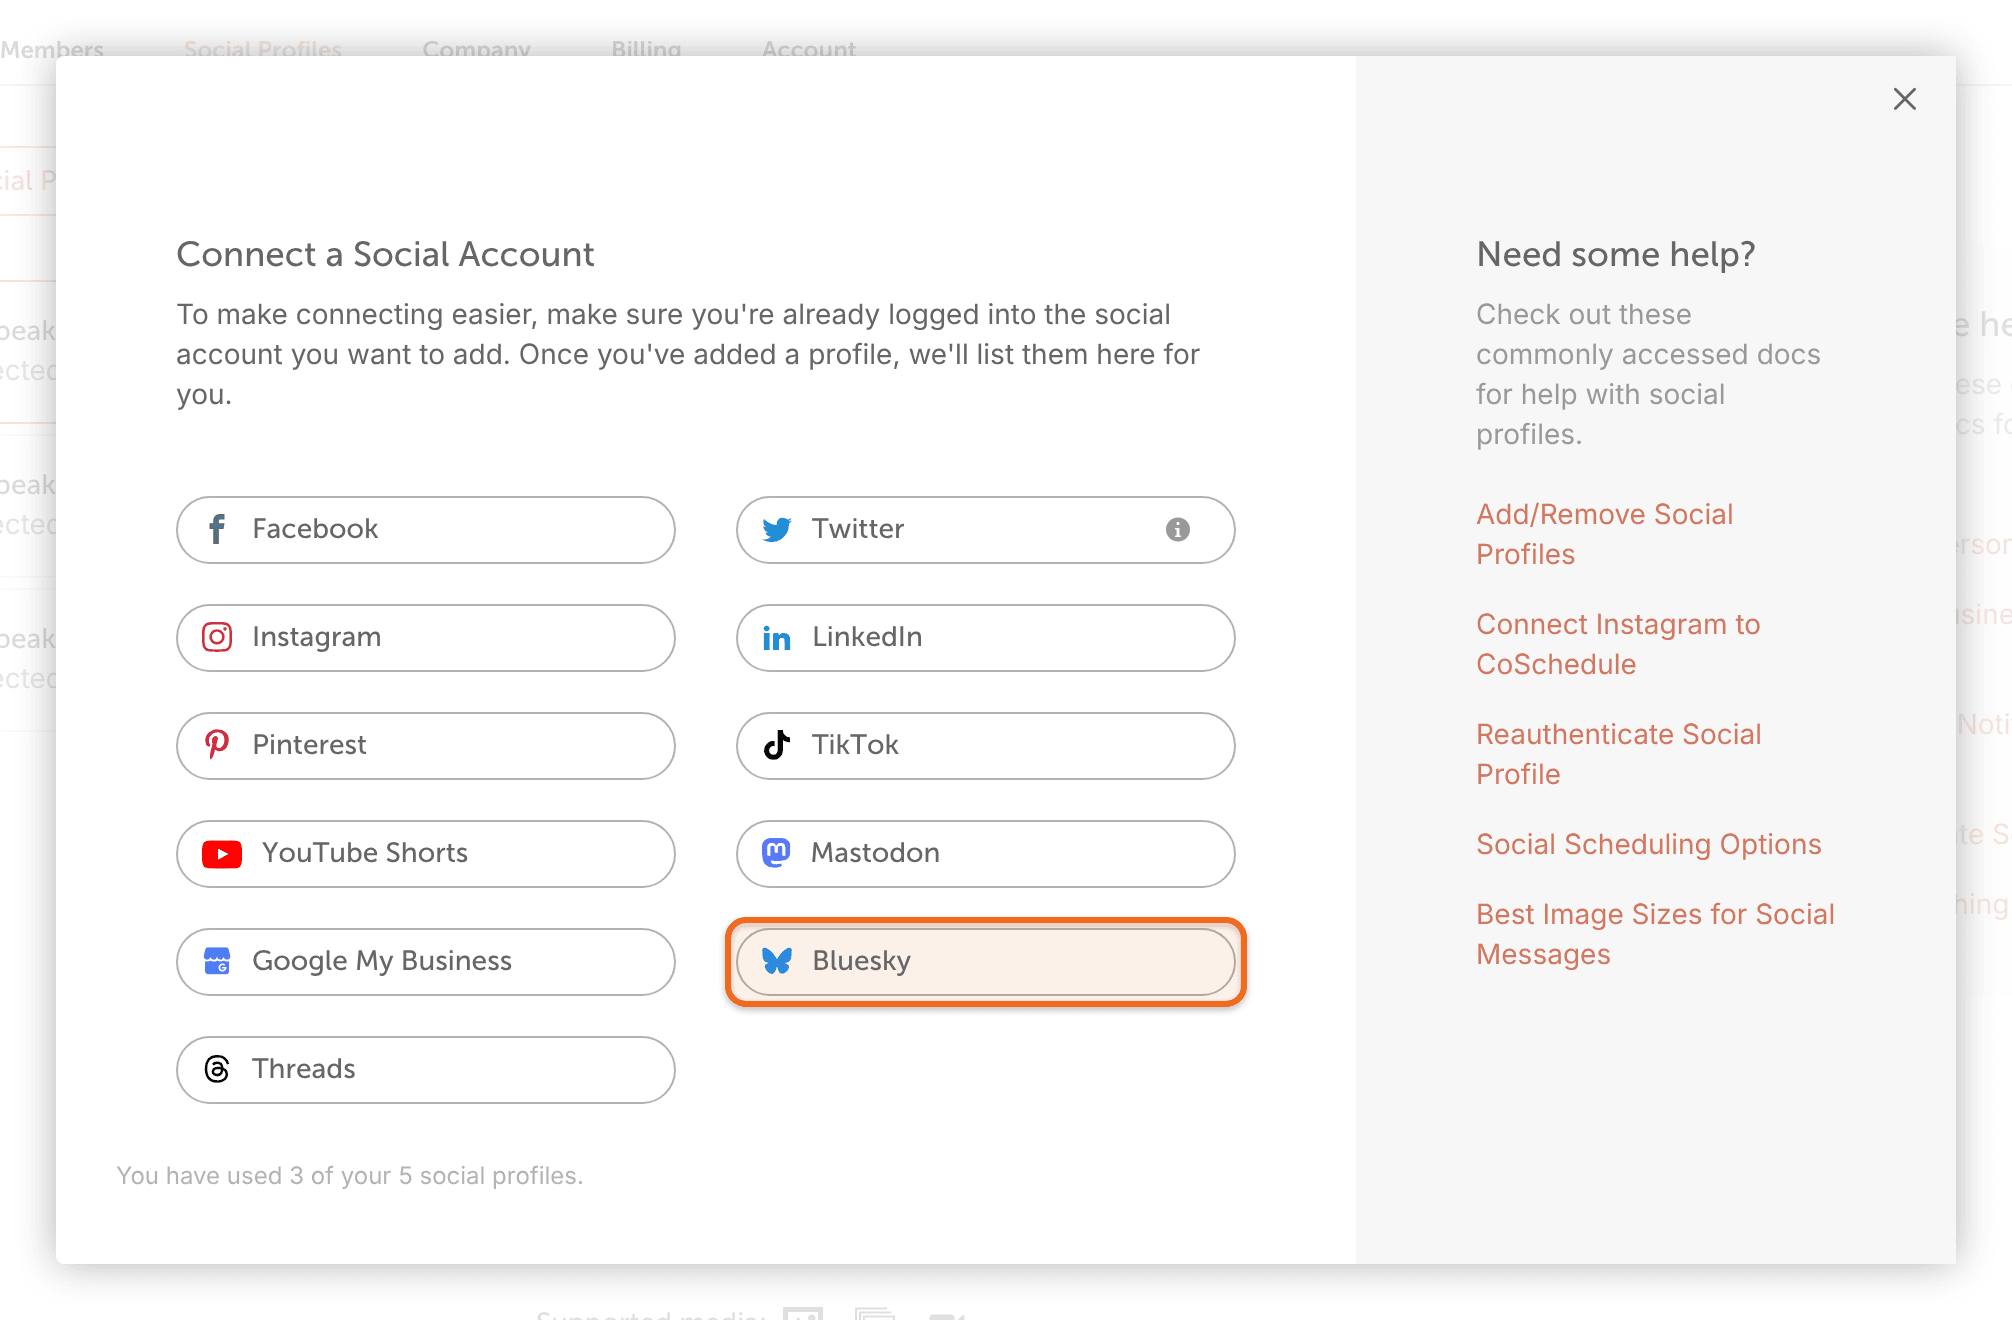
Task: Connect a Twitter account
Action: point(986,529)
